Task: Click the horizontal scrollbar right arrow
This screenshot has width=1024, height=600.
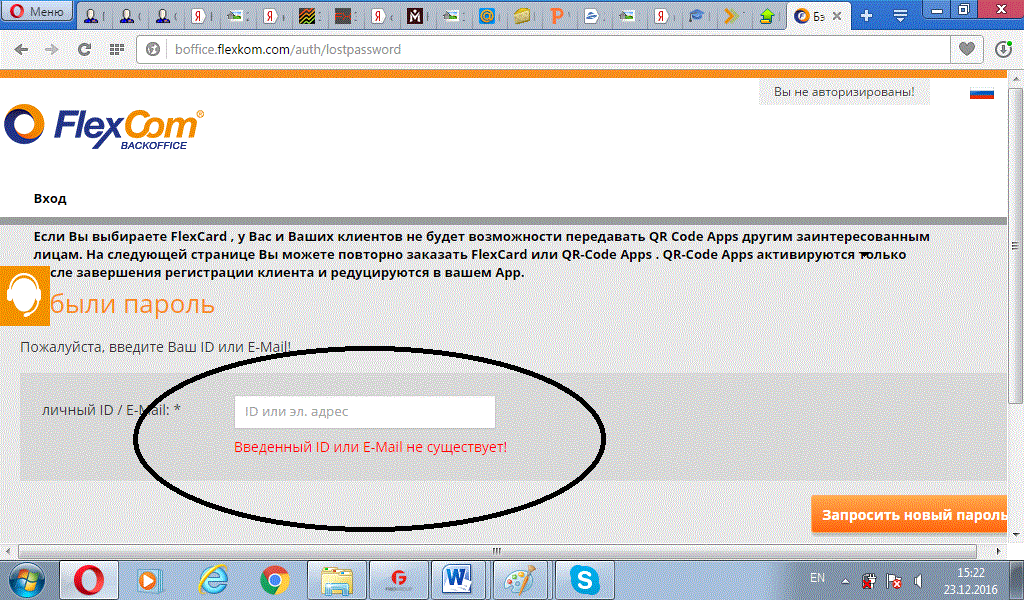Action: pos(999,551)
